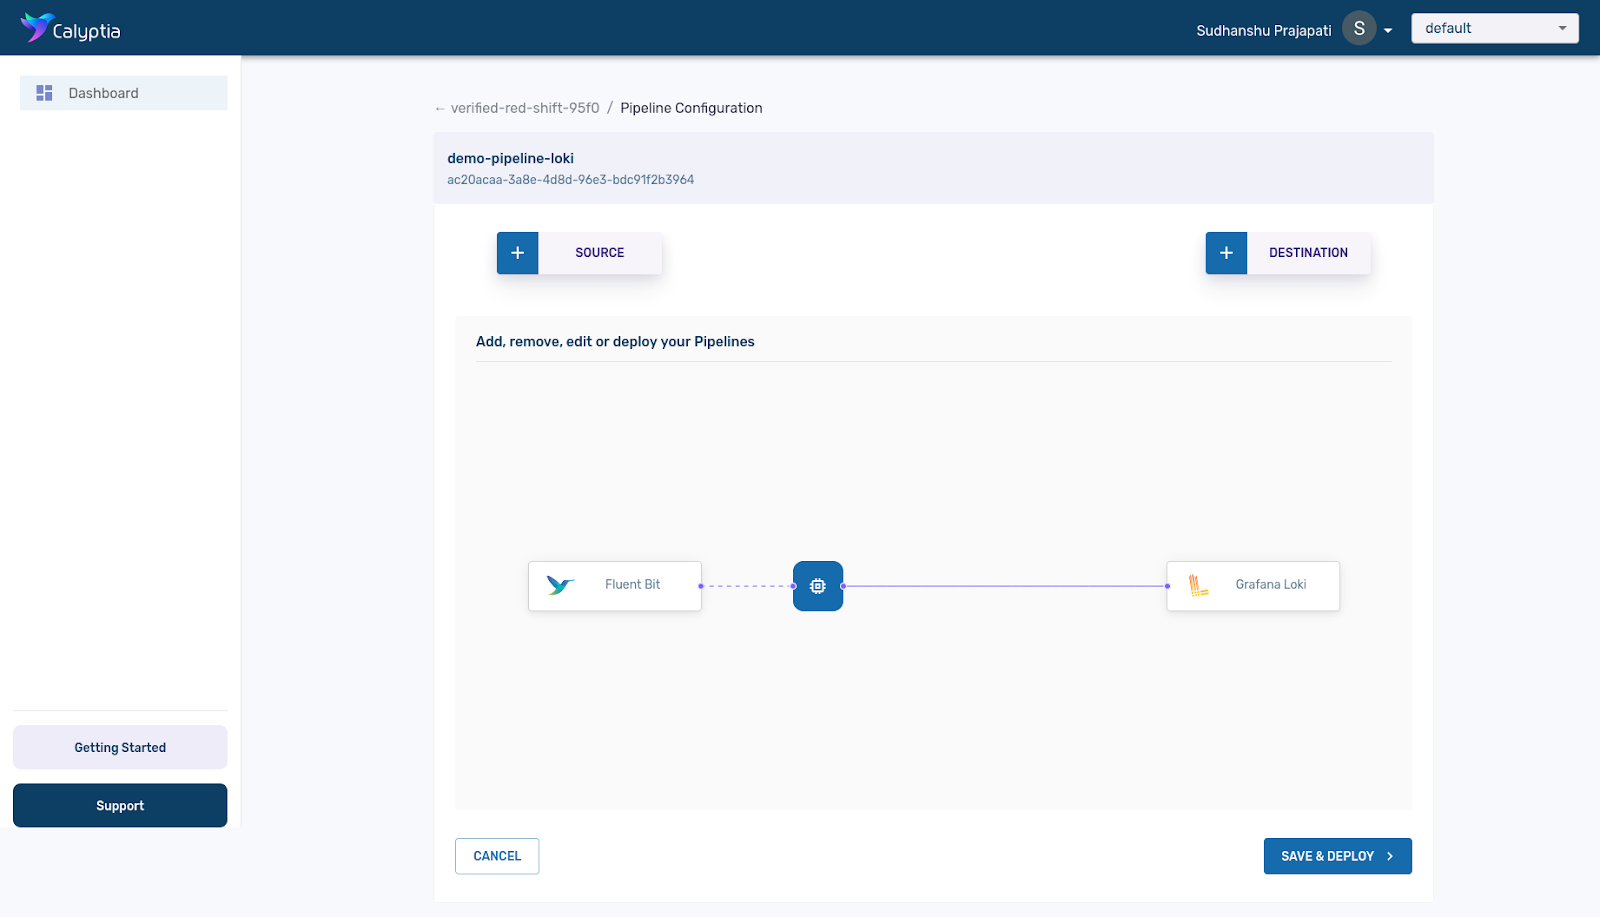Select the Grafana Loki destination node
This screenshot has width=1600, height=917.
point(1253,585)
